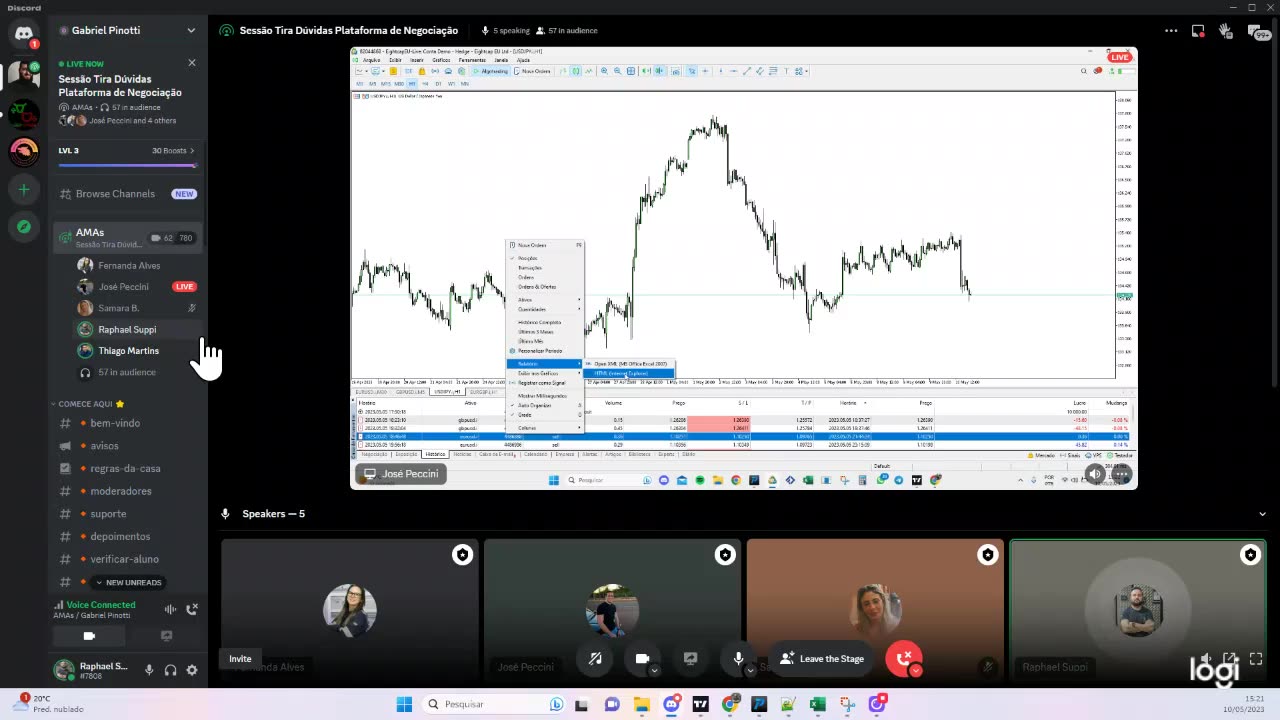
Task: Click the server boost progress bar under LVL 3
Action: click(127, 165)
